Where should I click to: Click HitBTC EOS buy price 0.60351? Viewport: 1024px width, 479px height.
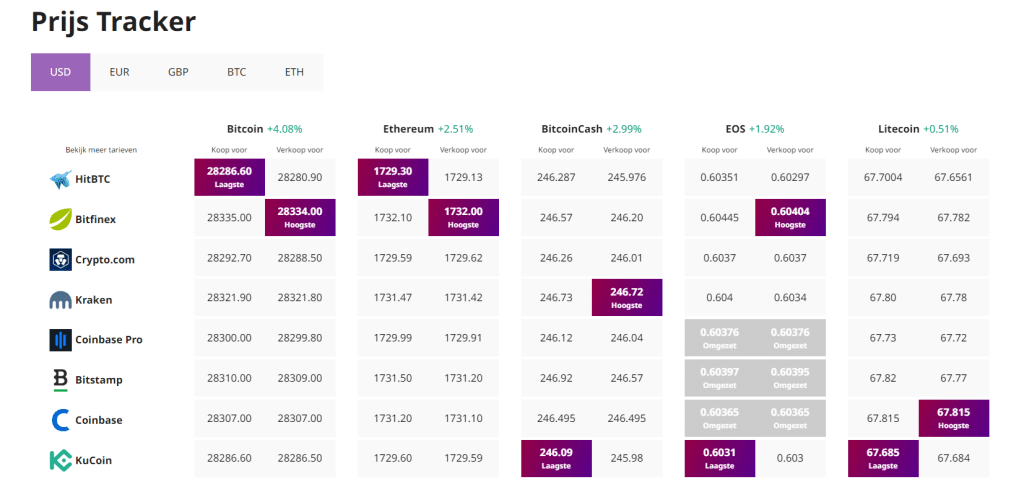pos(720,178)
